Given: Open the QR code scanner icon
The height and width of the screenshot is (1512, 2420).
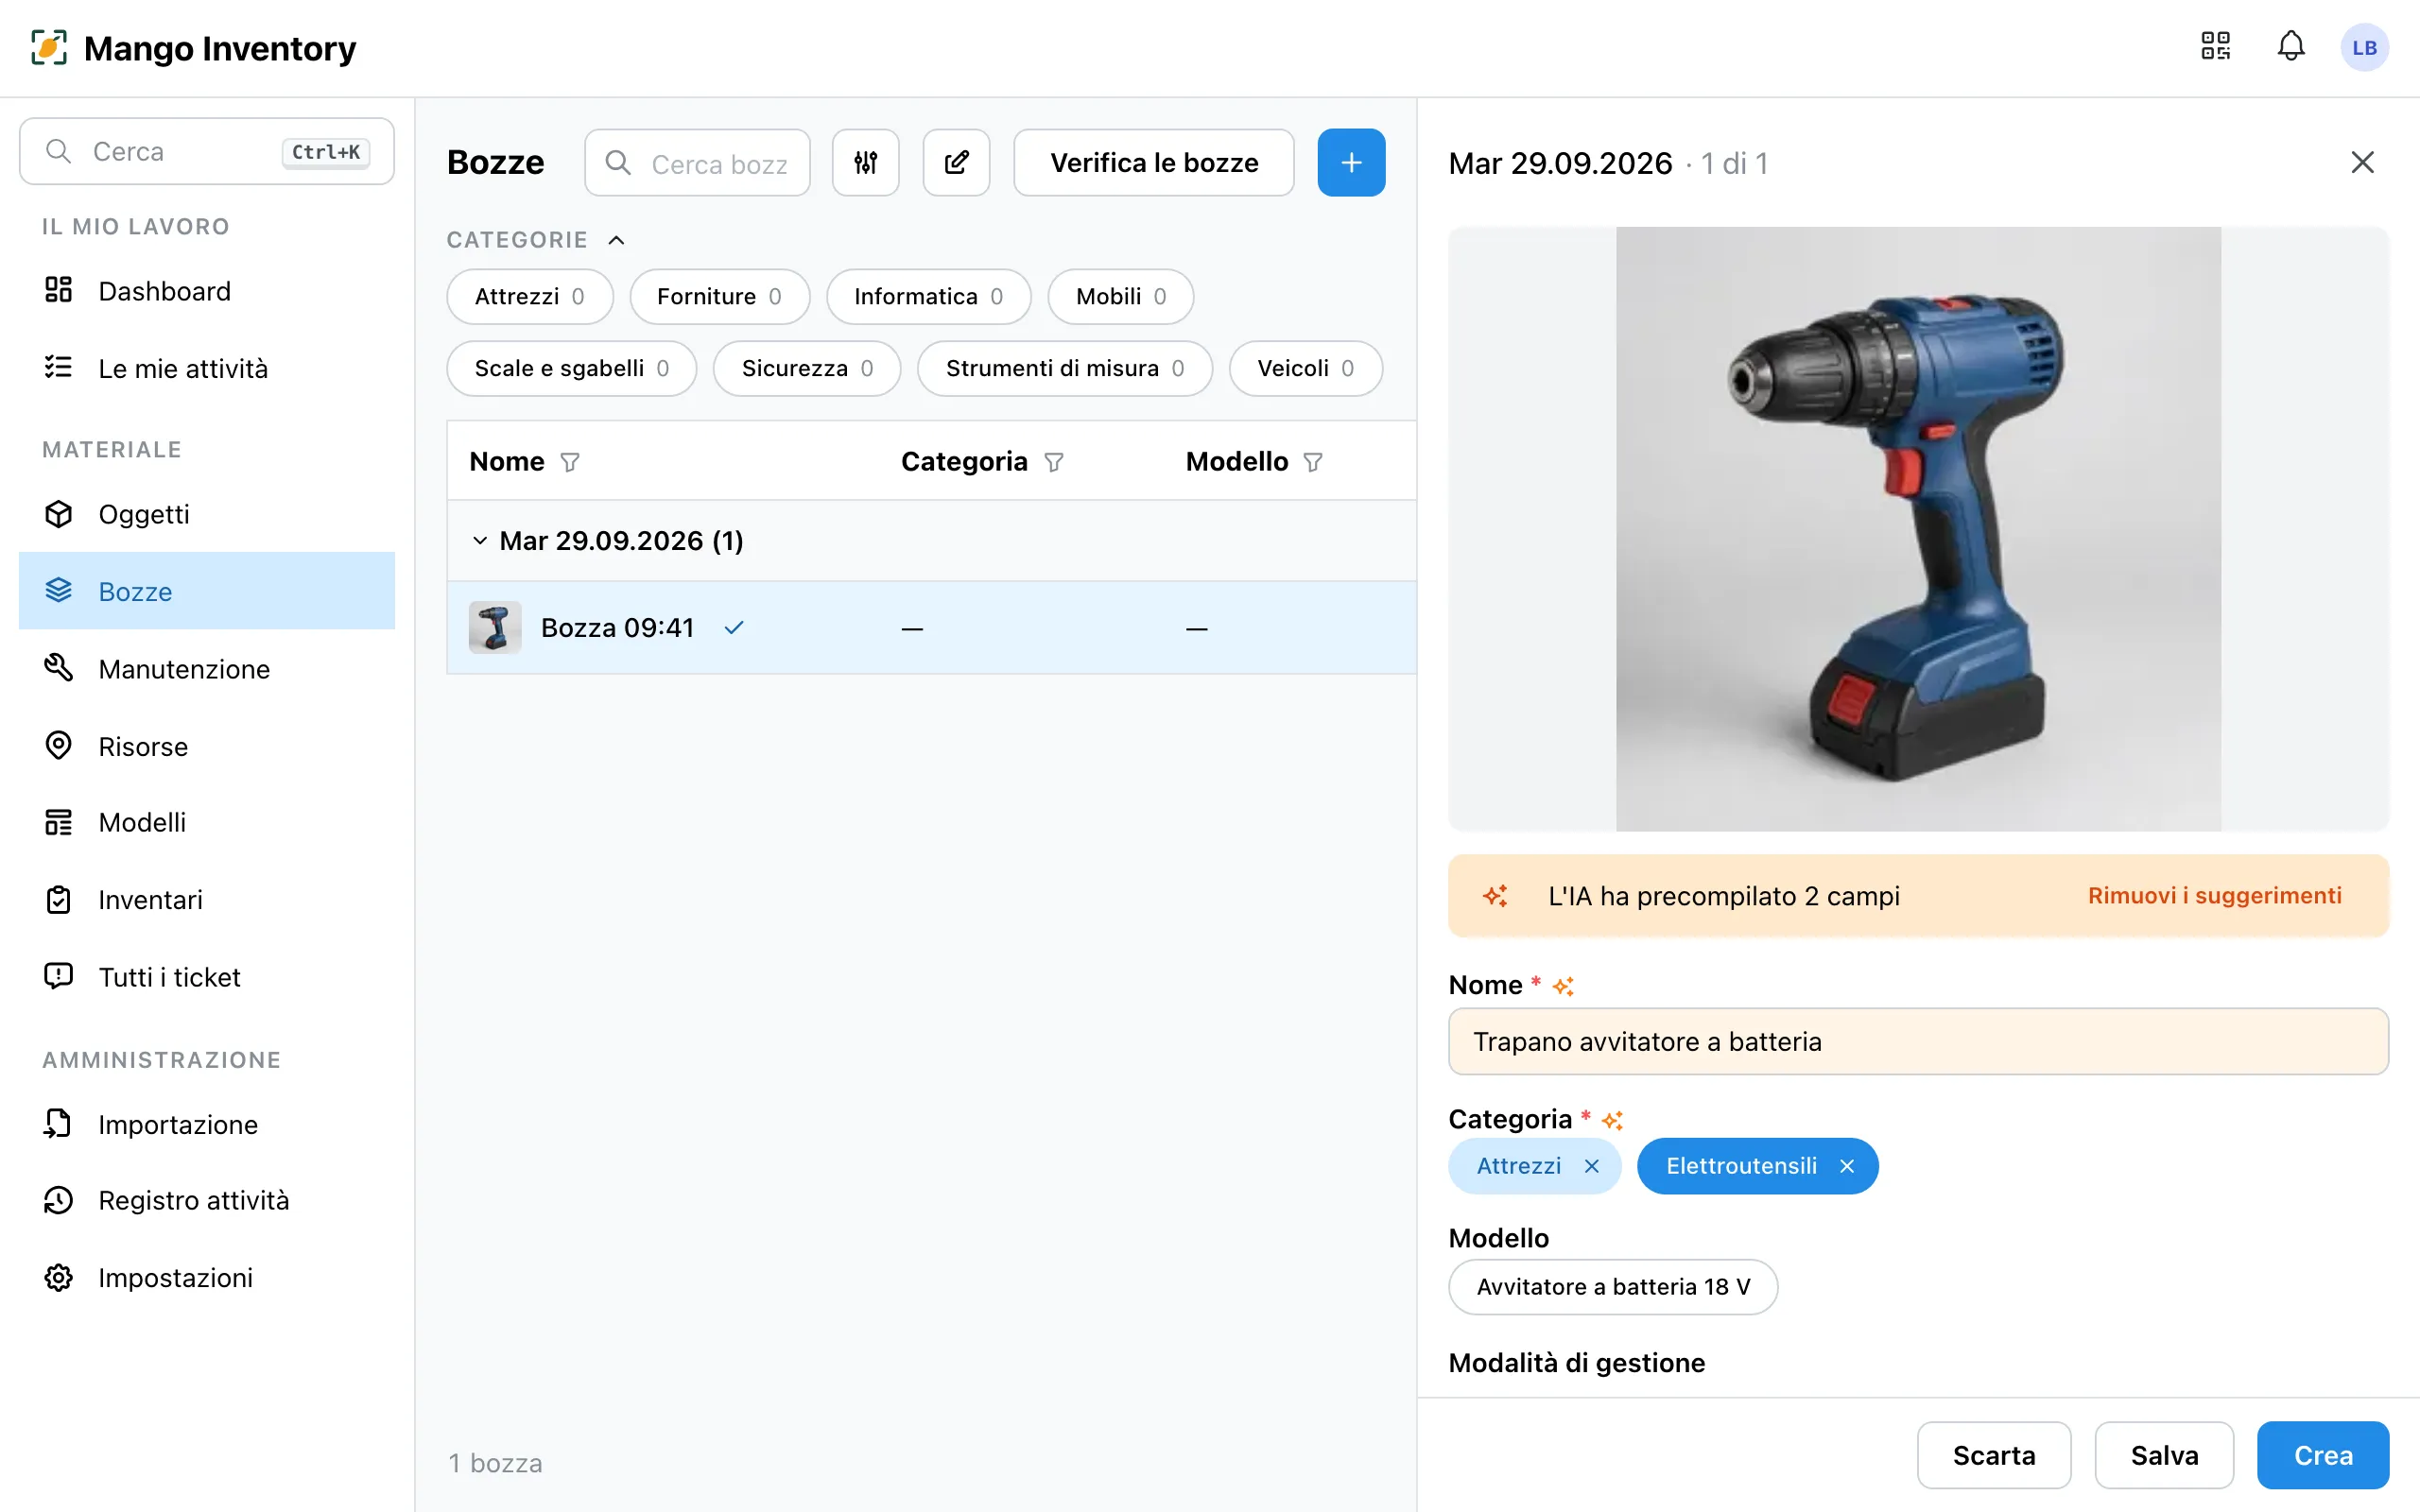Looking at the screenshot, I should coord(2215,47).
